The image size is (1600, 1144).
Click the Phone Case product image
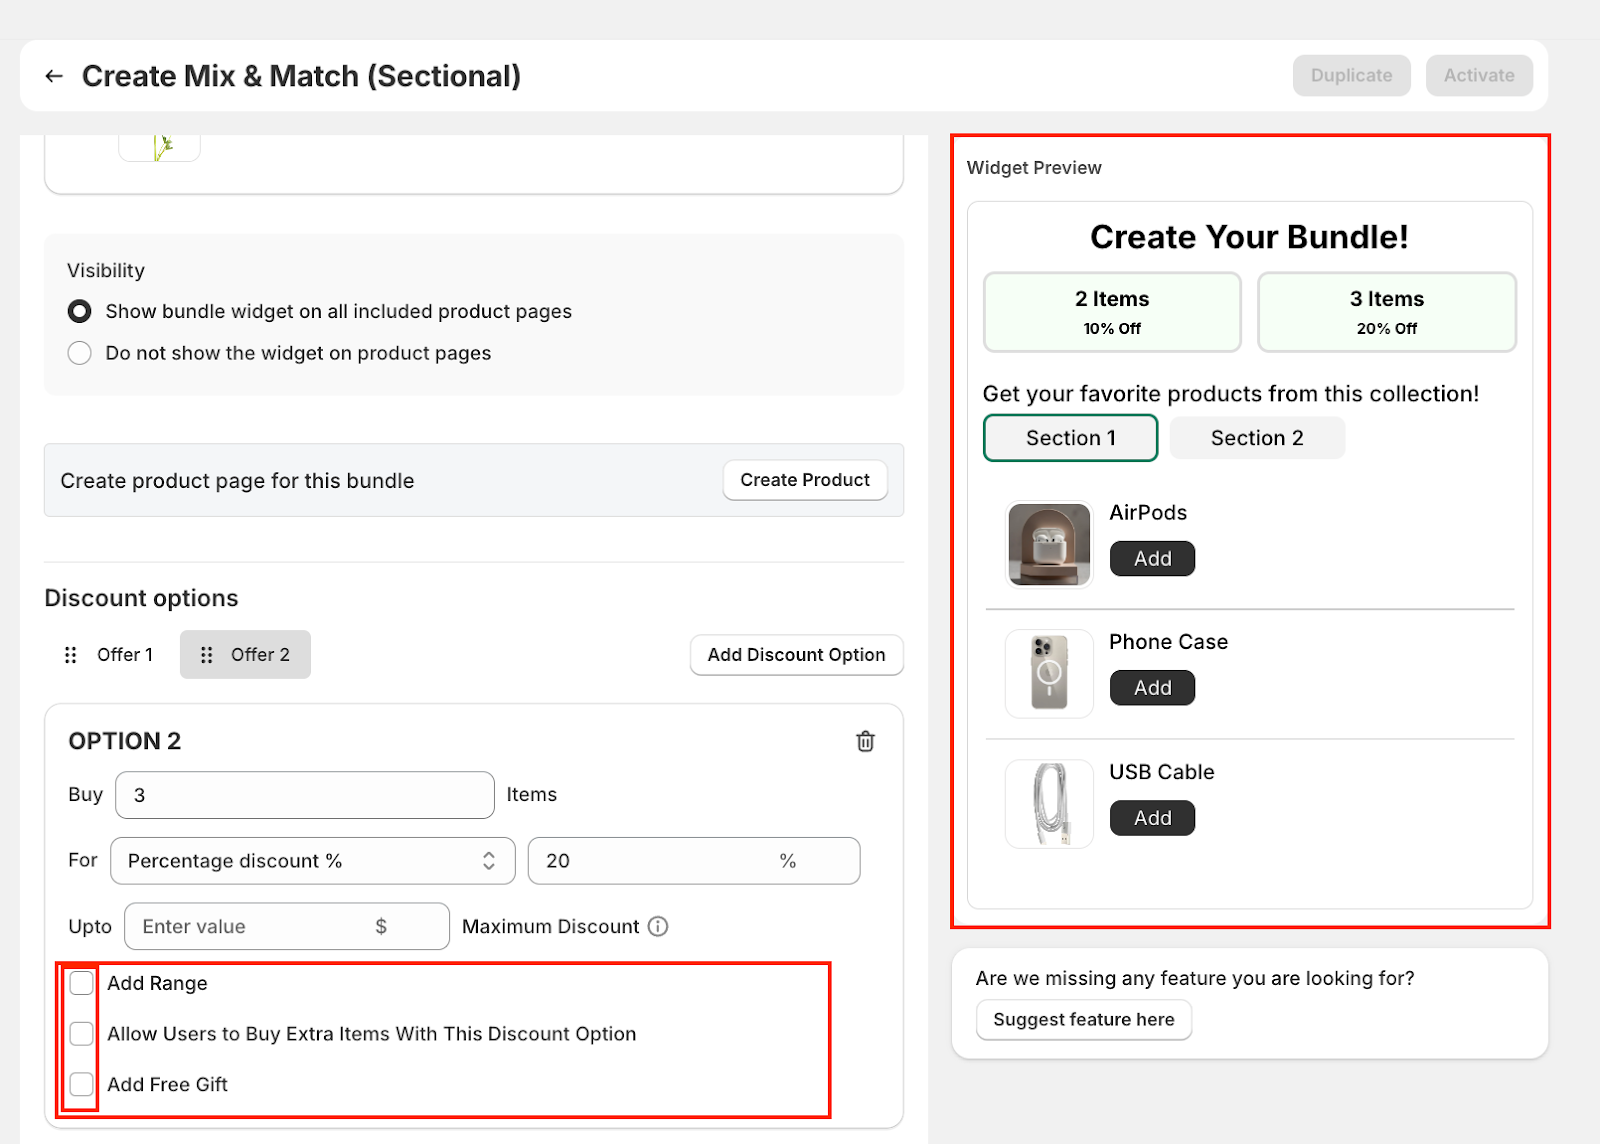tap(1049, 673)
